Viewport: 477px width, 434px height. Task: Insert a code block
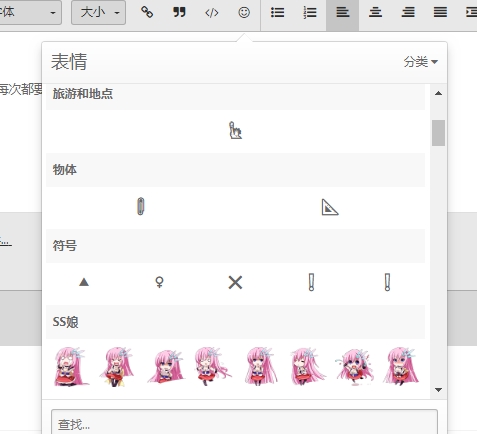tap(212, 13)
